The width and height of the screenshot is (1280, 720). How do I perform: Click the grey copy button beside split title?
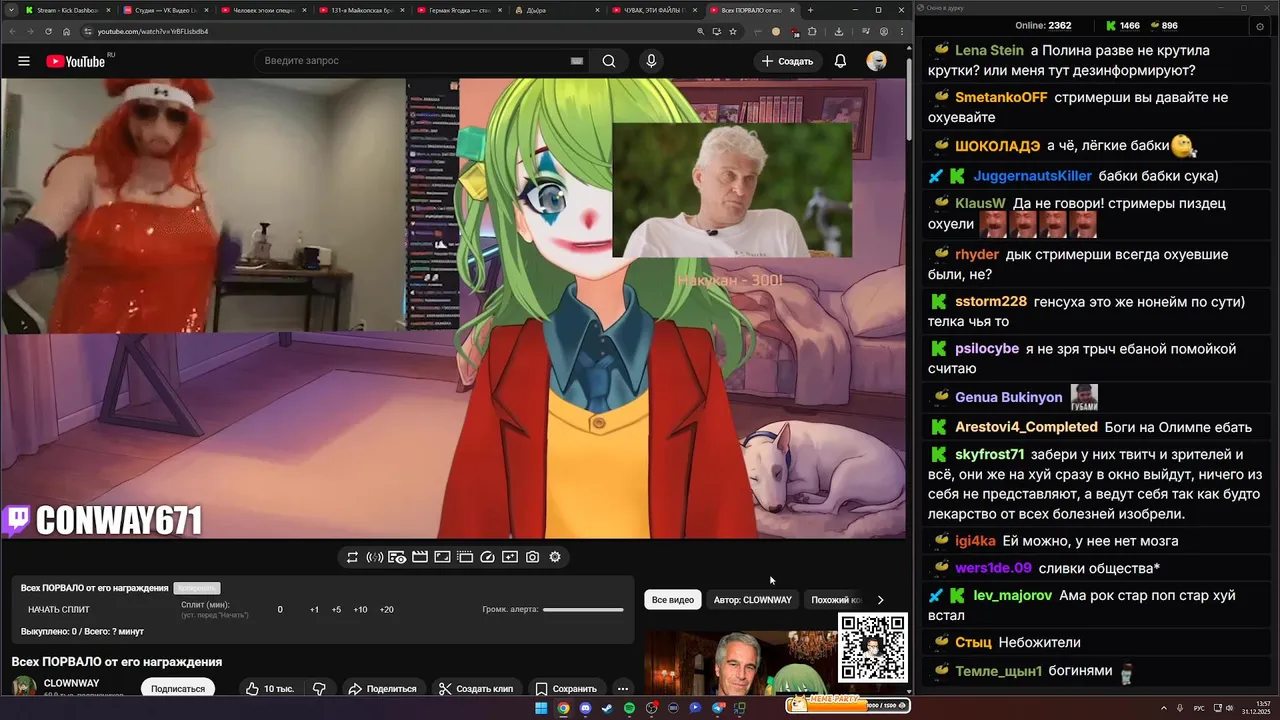[x=196, y=588]
